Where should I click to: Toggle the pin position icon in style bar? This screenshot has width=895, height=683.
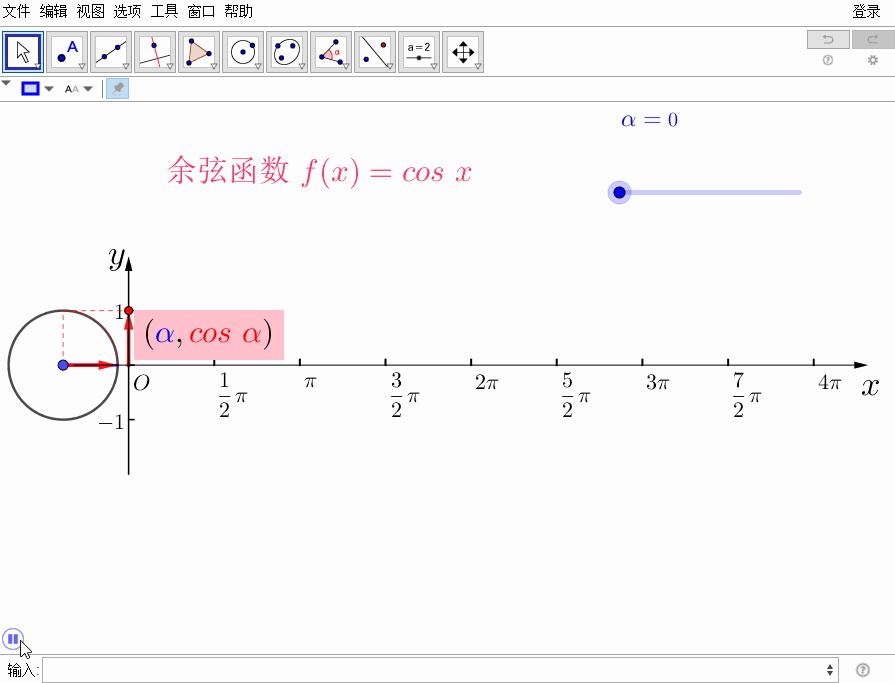click(x=117, y=88)
